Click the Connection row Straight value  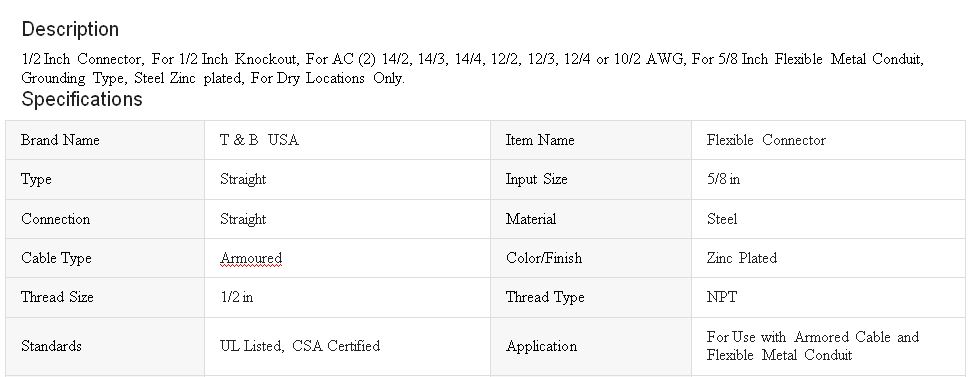243,219
